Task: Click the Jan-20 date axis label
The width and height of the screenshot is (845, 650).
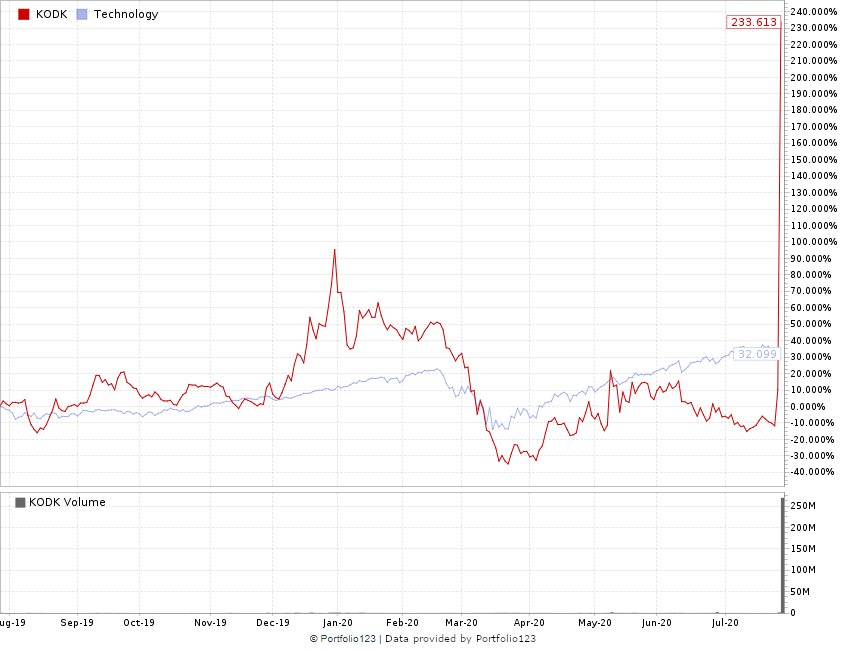Action: [x=337, y=623]
